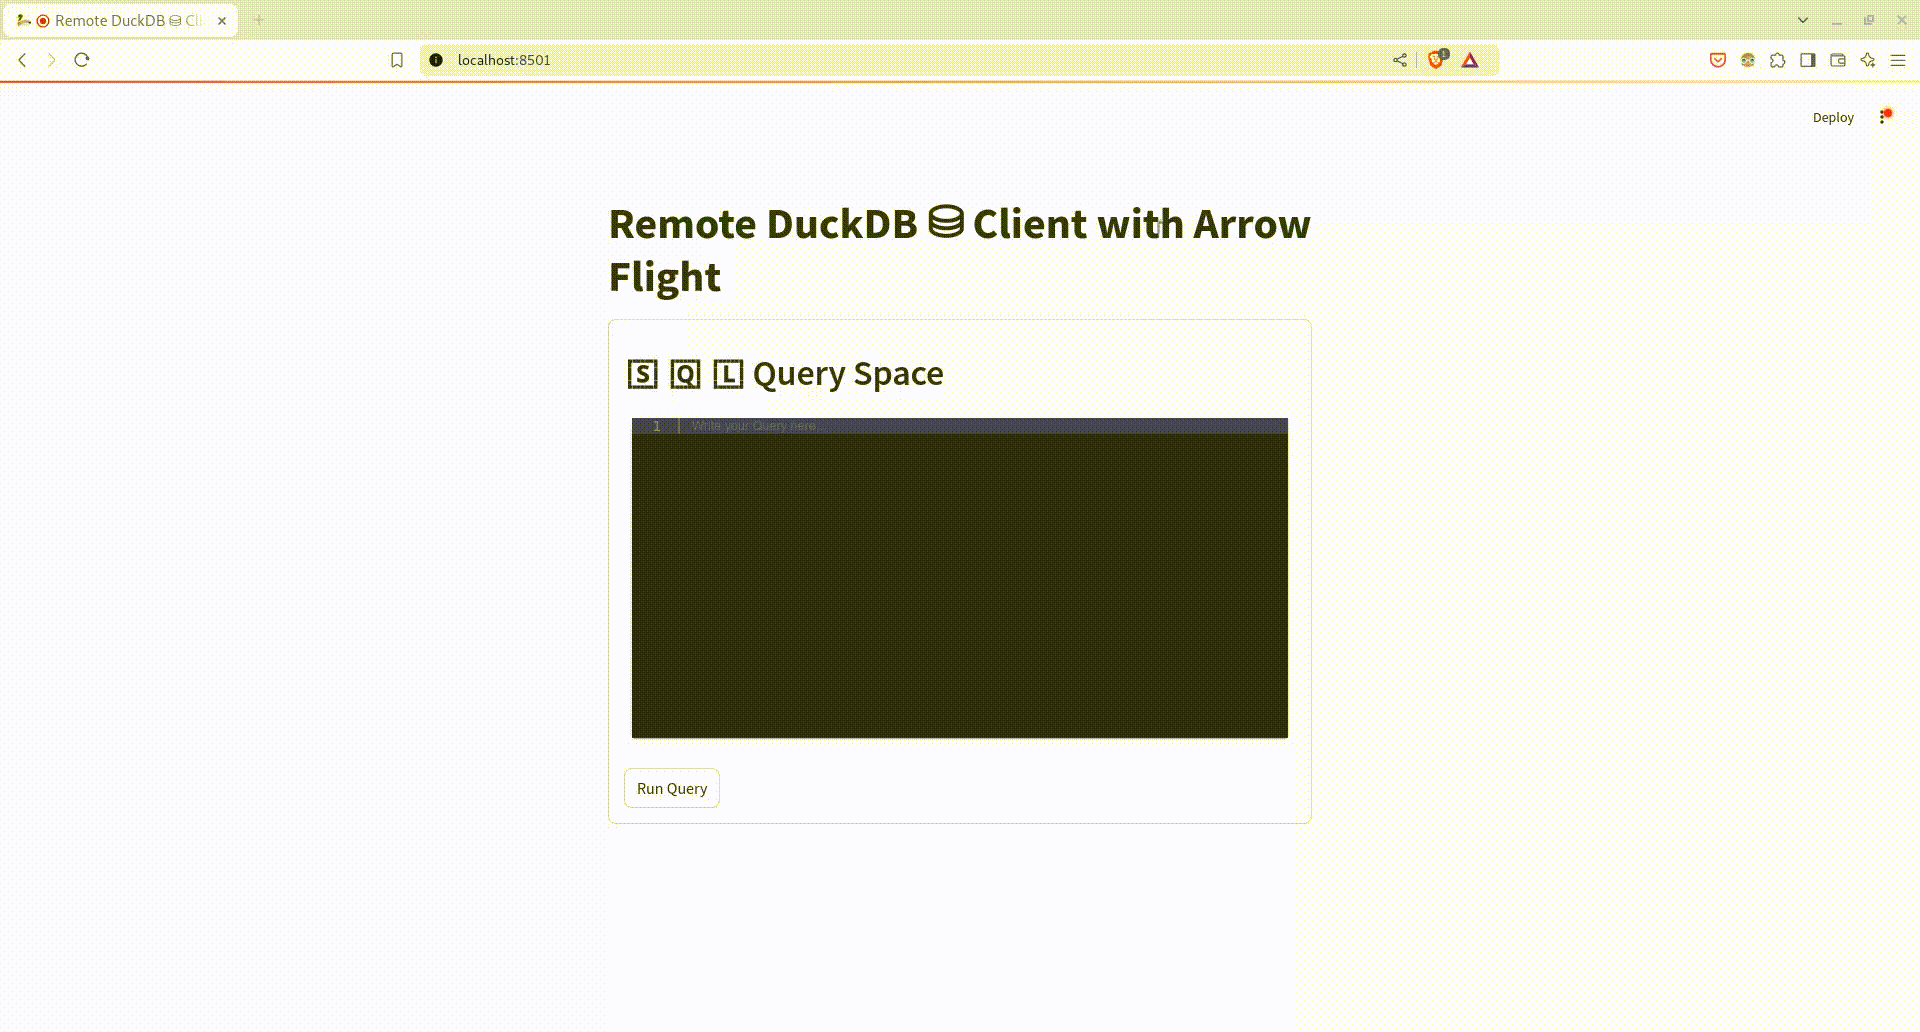1920x1032 pixels.
Task: Share this page link
Action: [1400, 60]
